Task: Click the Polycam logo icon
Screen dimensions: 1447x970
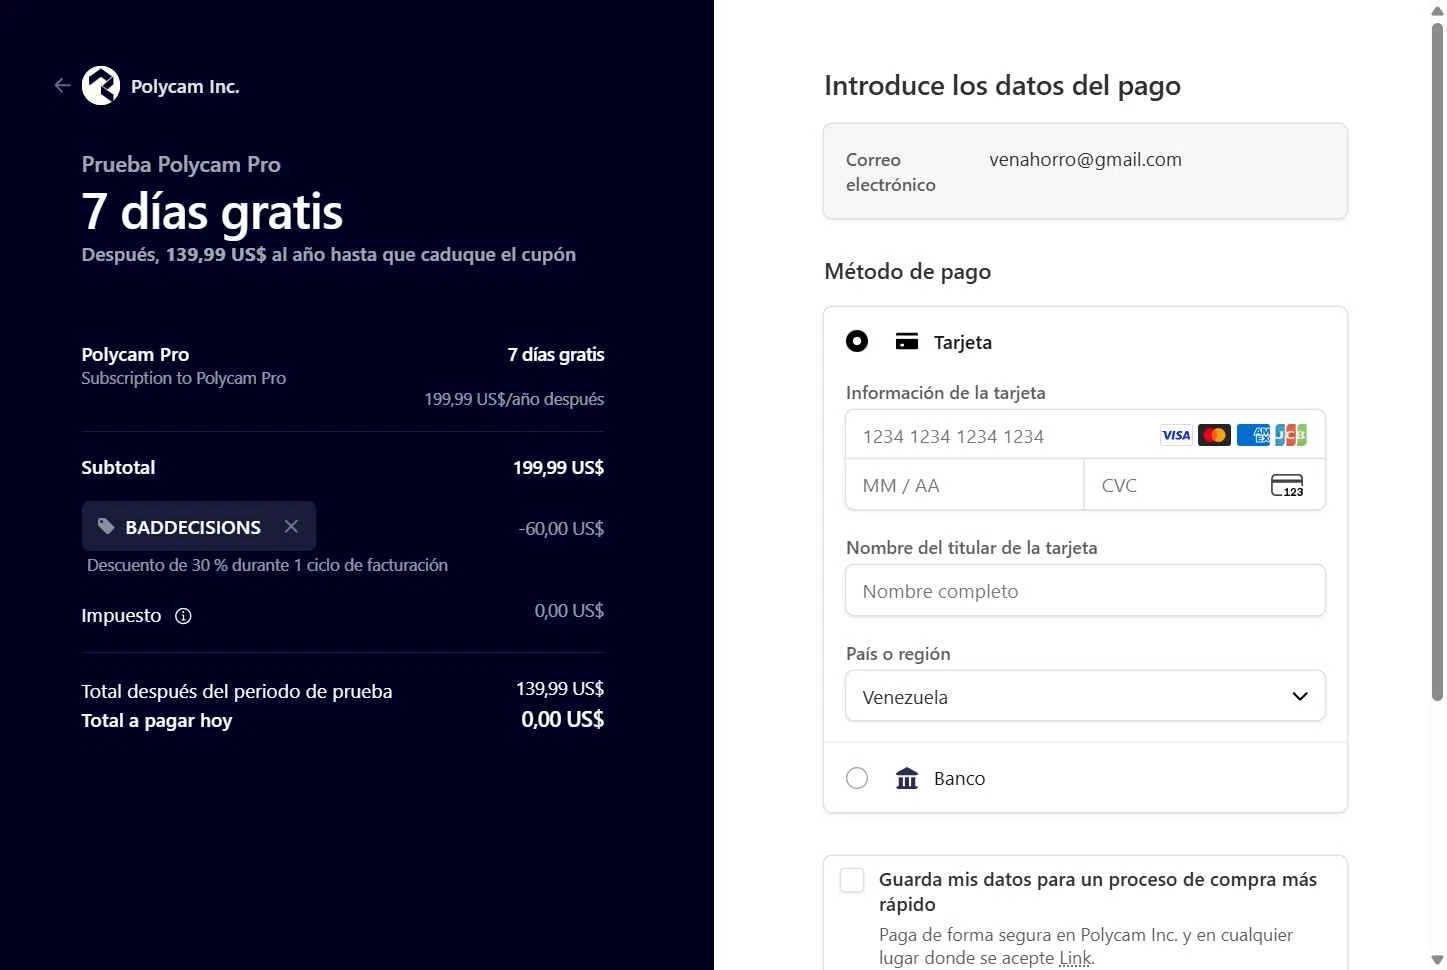Action: [100, 86]
